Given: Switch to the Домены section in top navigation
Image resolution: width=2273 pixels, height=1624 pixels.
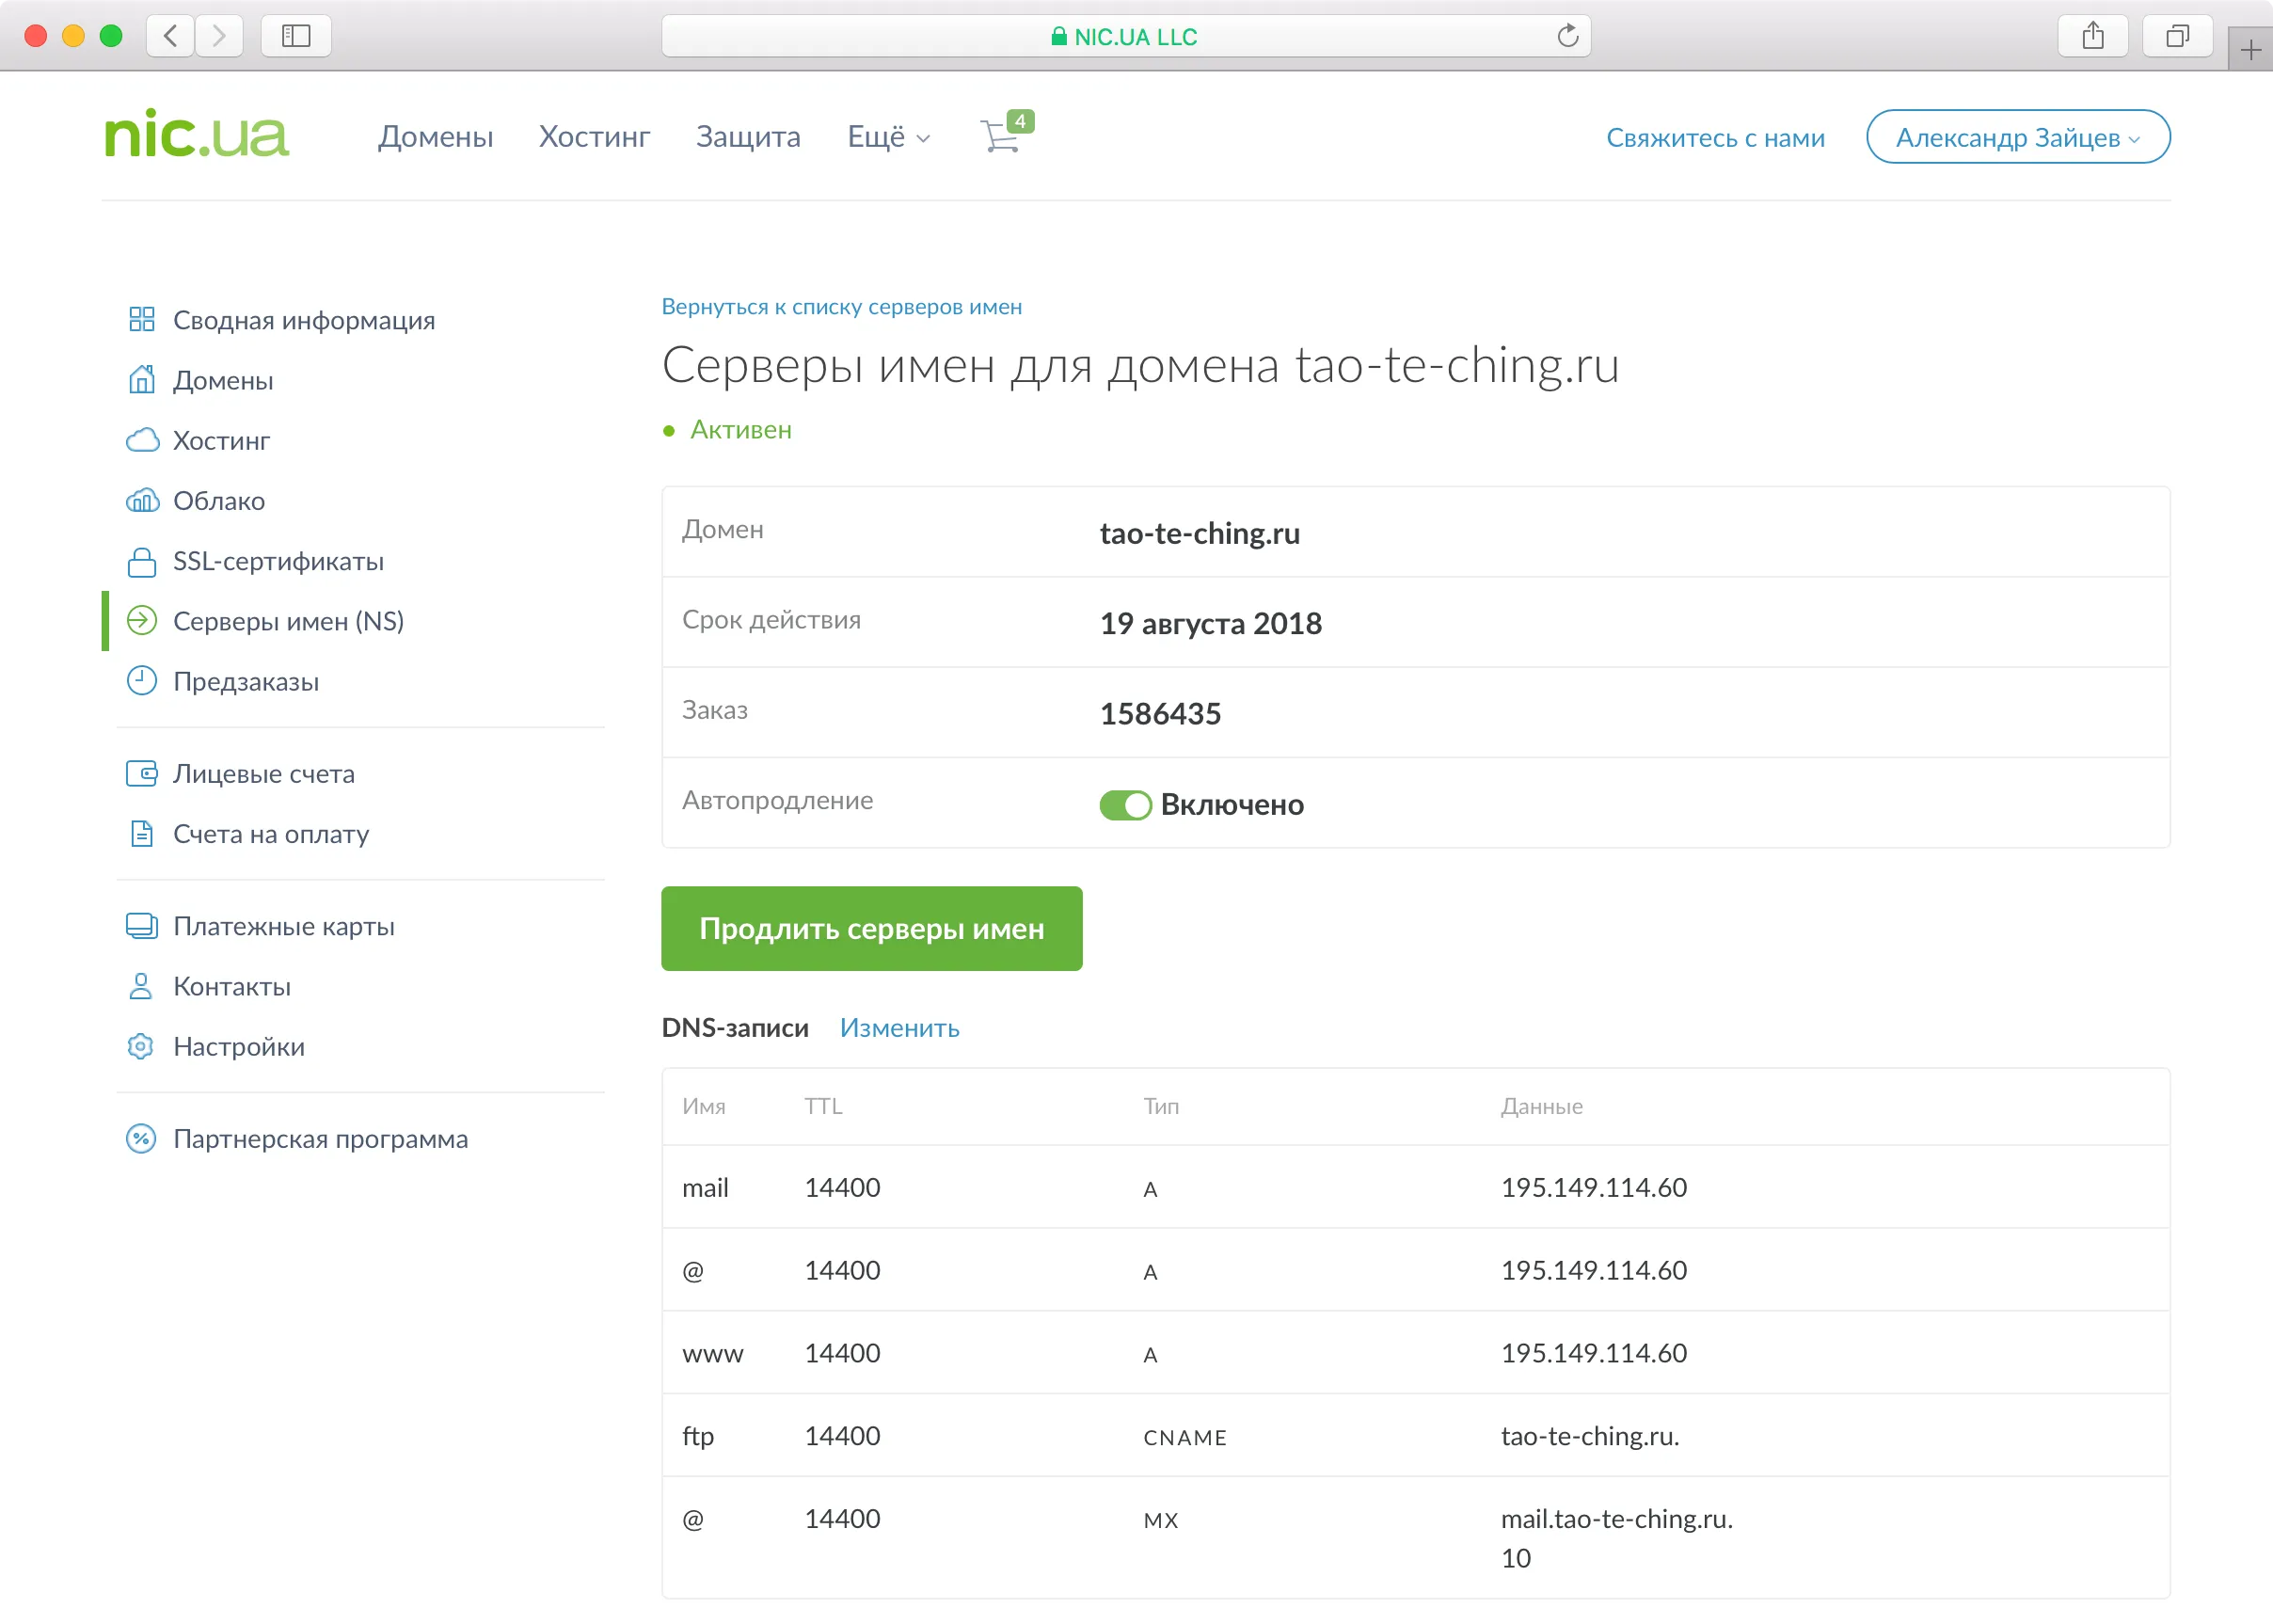Looking at the screenshot, I should click(x=435, y=137).
